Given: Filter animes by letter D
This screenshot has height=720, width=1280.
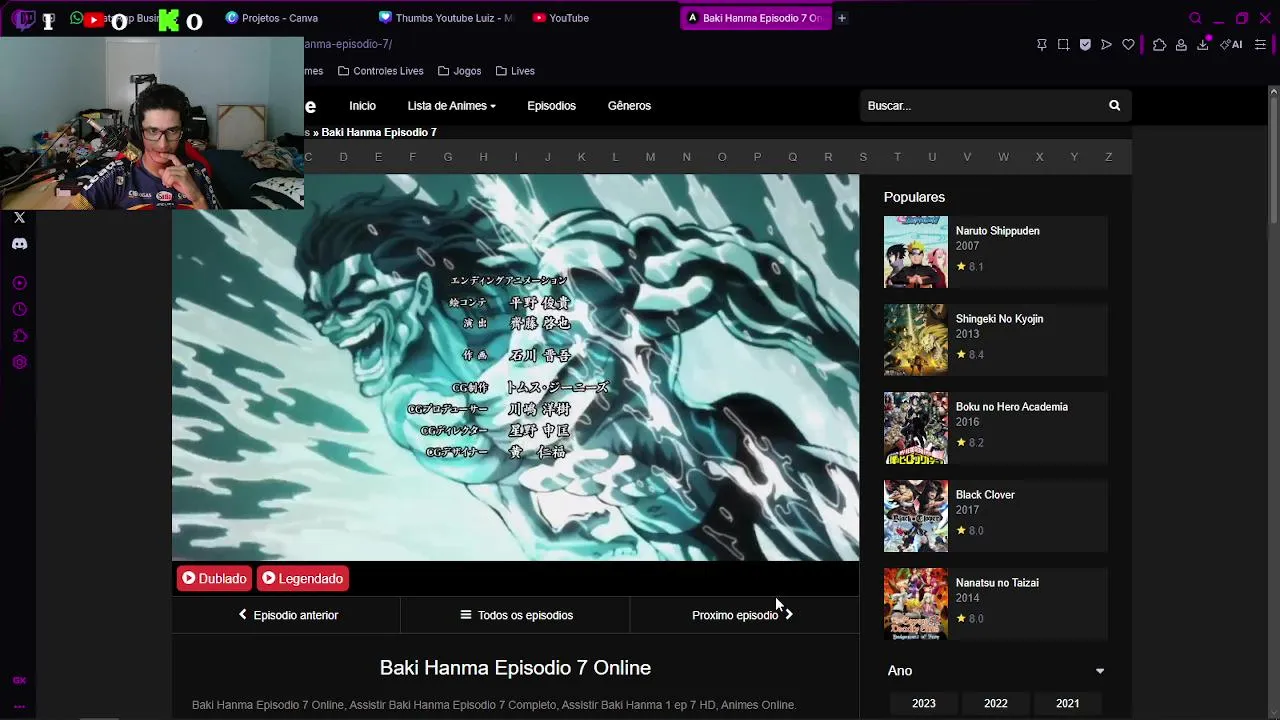Looking at the screenshot, I should 343,157.
